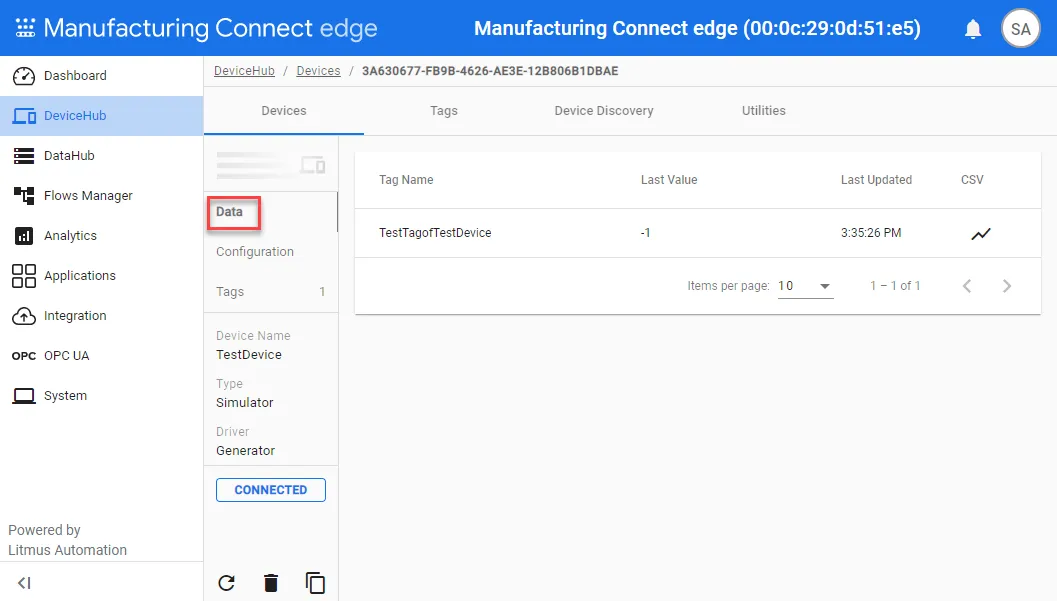The image size is (1057, 601).
Task: Click the Manufacturing Connect edge logo title
Action: tap(210, 28)
